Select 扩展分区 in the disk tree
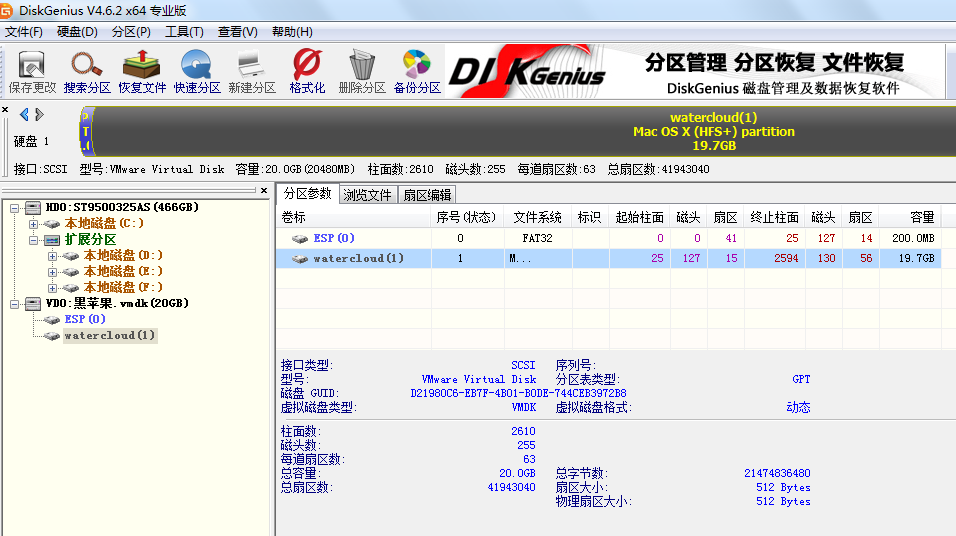The image size is (956, 536). (x=90, y=240)
